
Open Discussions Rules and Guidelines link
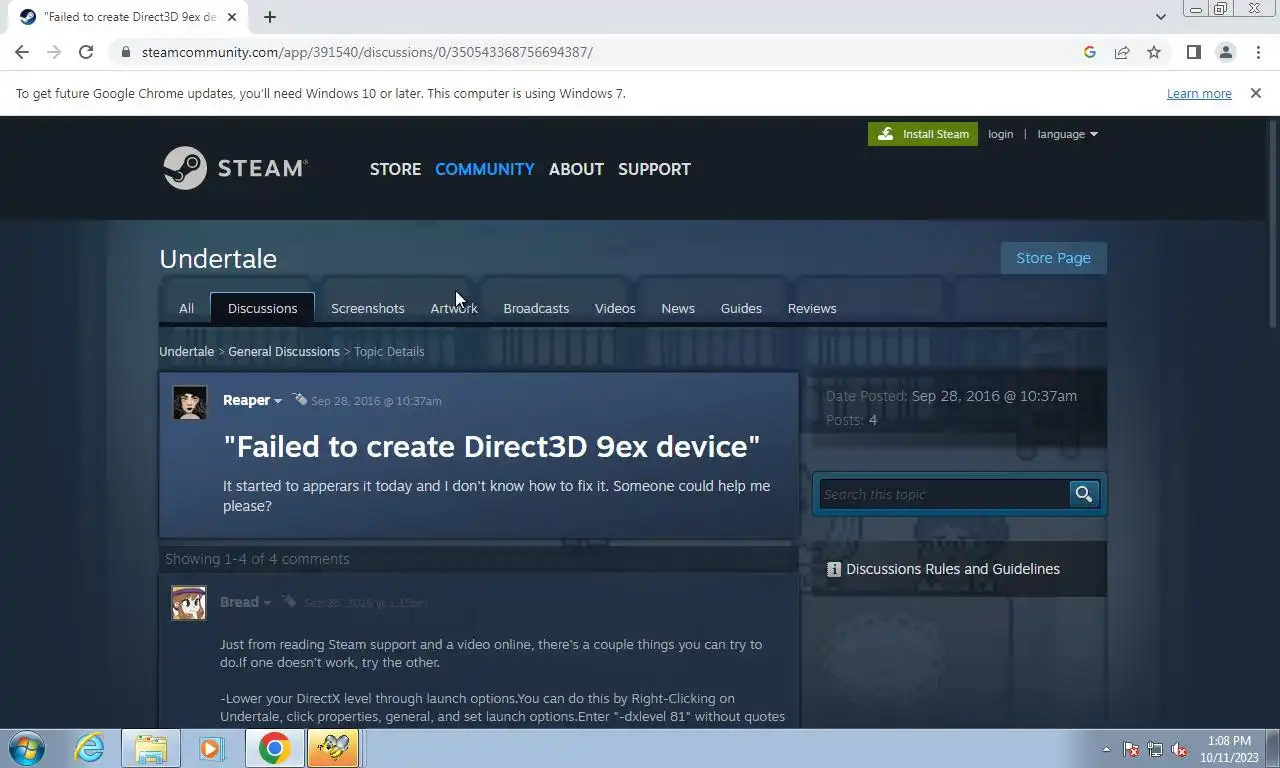coord(953,569)
